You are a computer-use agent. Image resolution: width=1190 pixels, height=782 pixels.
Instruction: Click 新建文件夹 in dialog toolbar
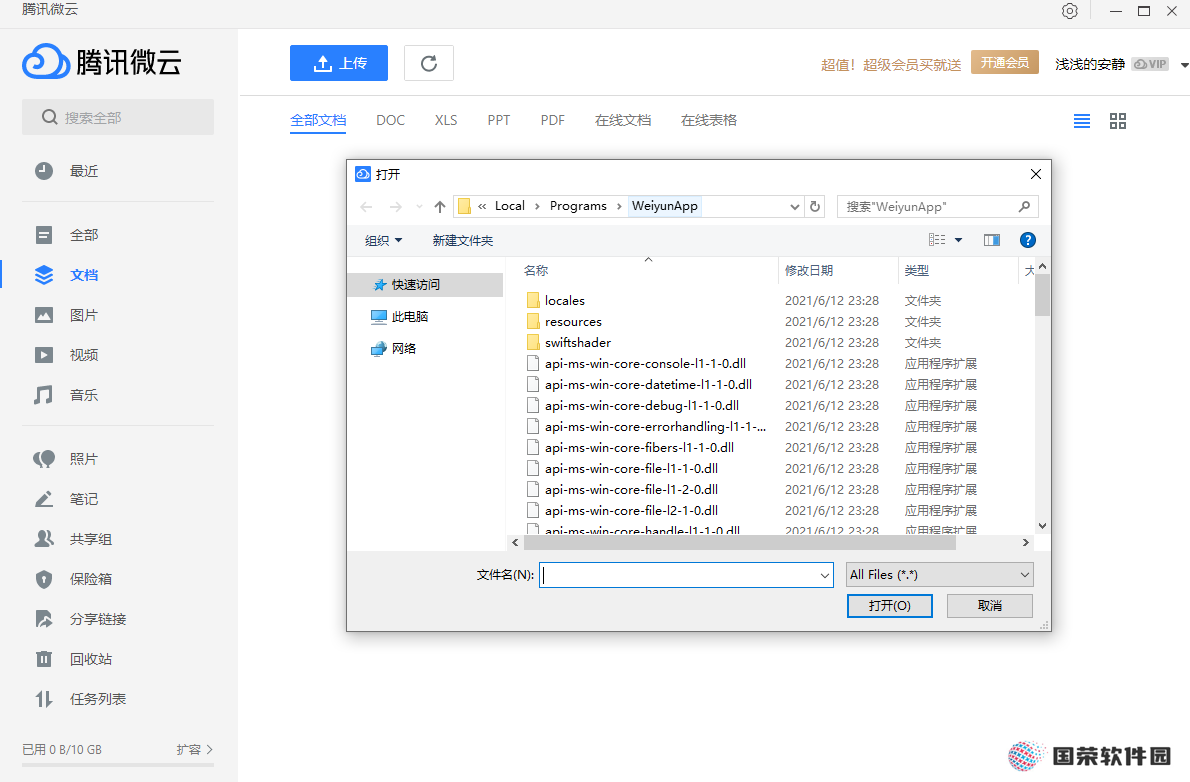pos(462,241)
